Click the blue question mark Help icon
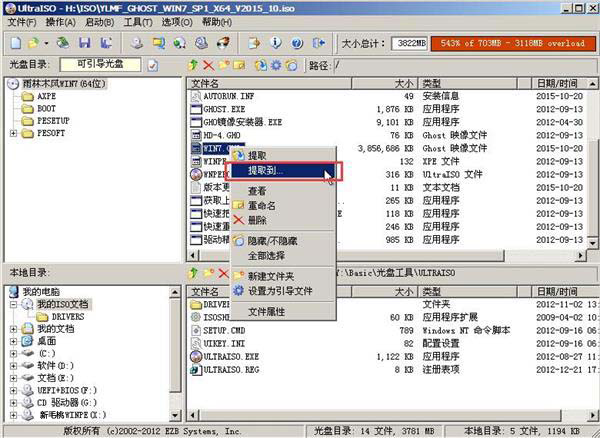Image resolution: width=600 pixels, height=438 pixels. 297,43
